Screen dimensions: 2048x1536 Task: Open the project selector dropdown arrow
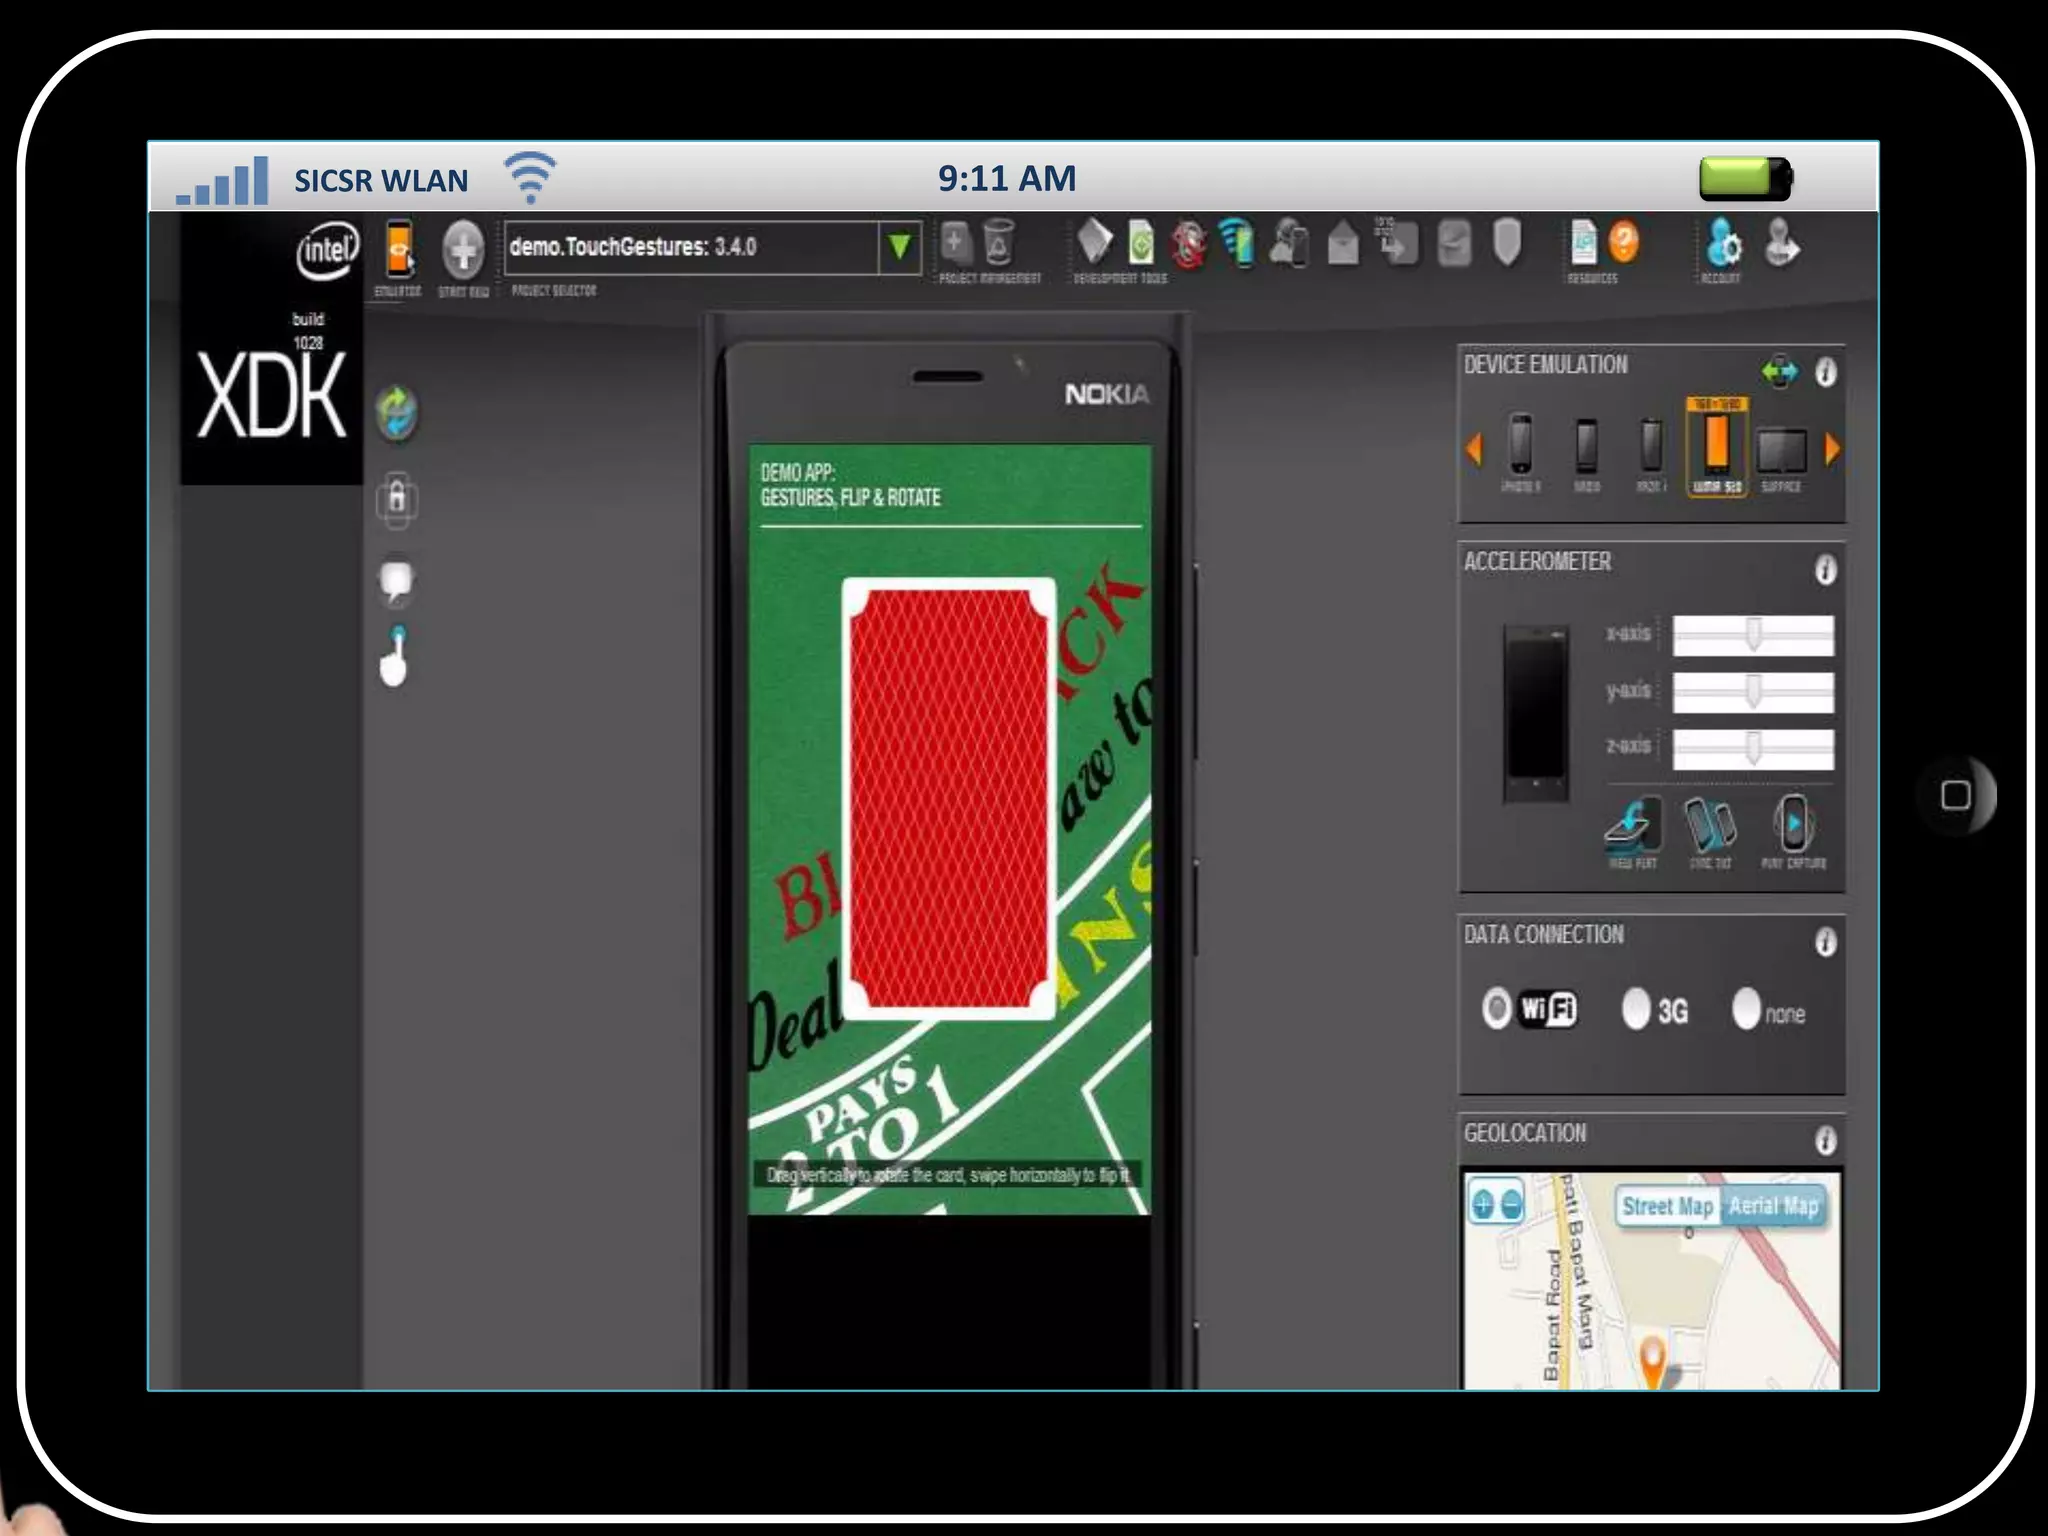coord(899,247)
